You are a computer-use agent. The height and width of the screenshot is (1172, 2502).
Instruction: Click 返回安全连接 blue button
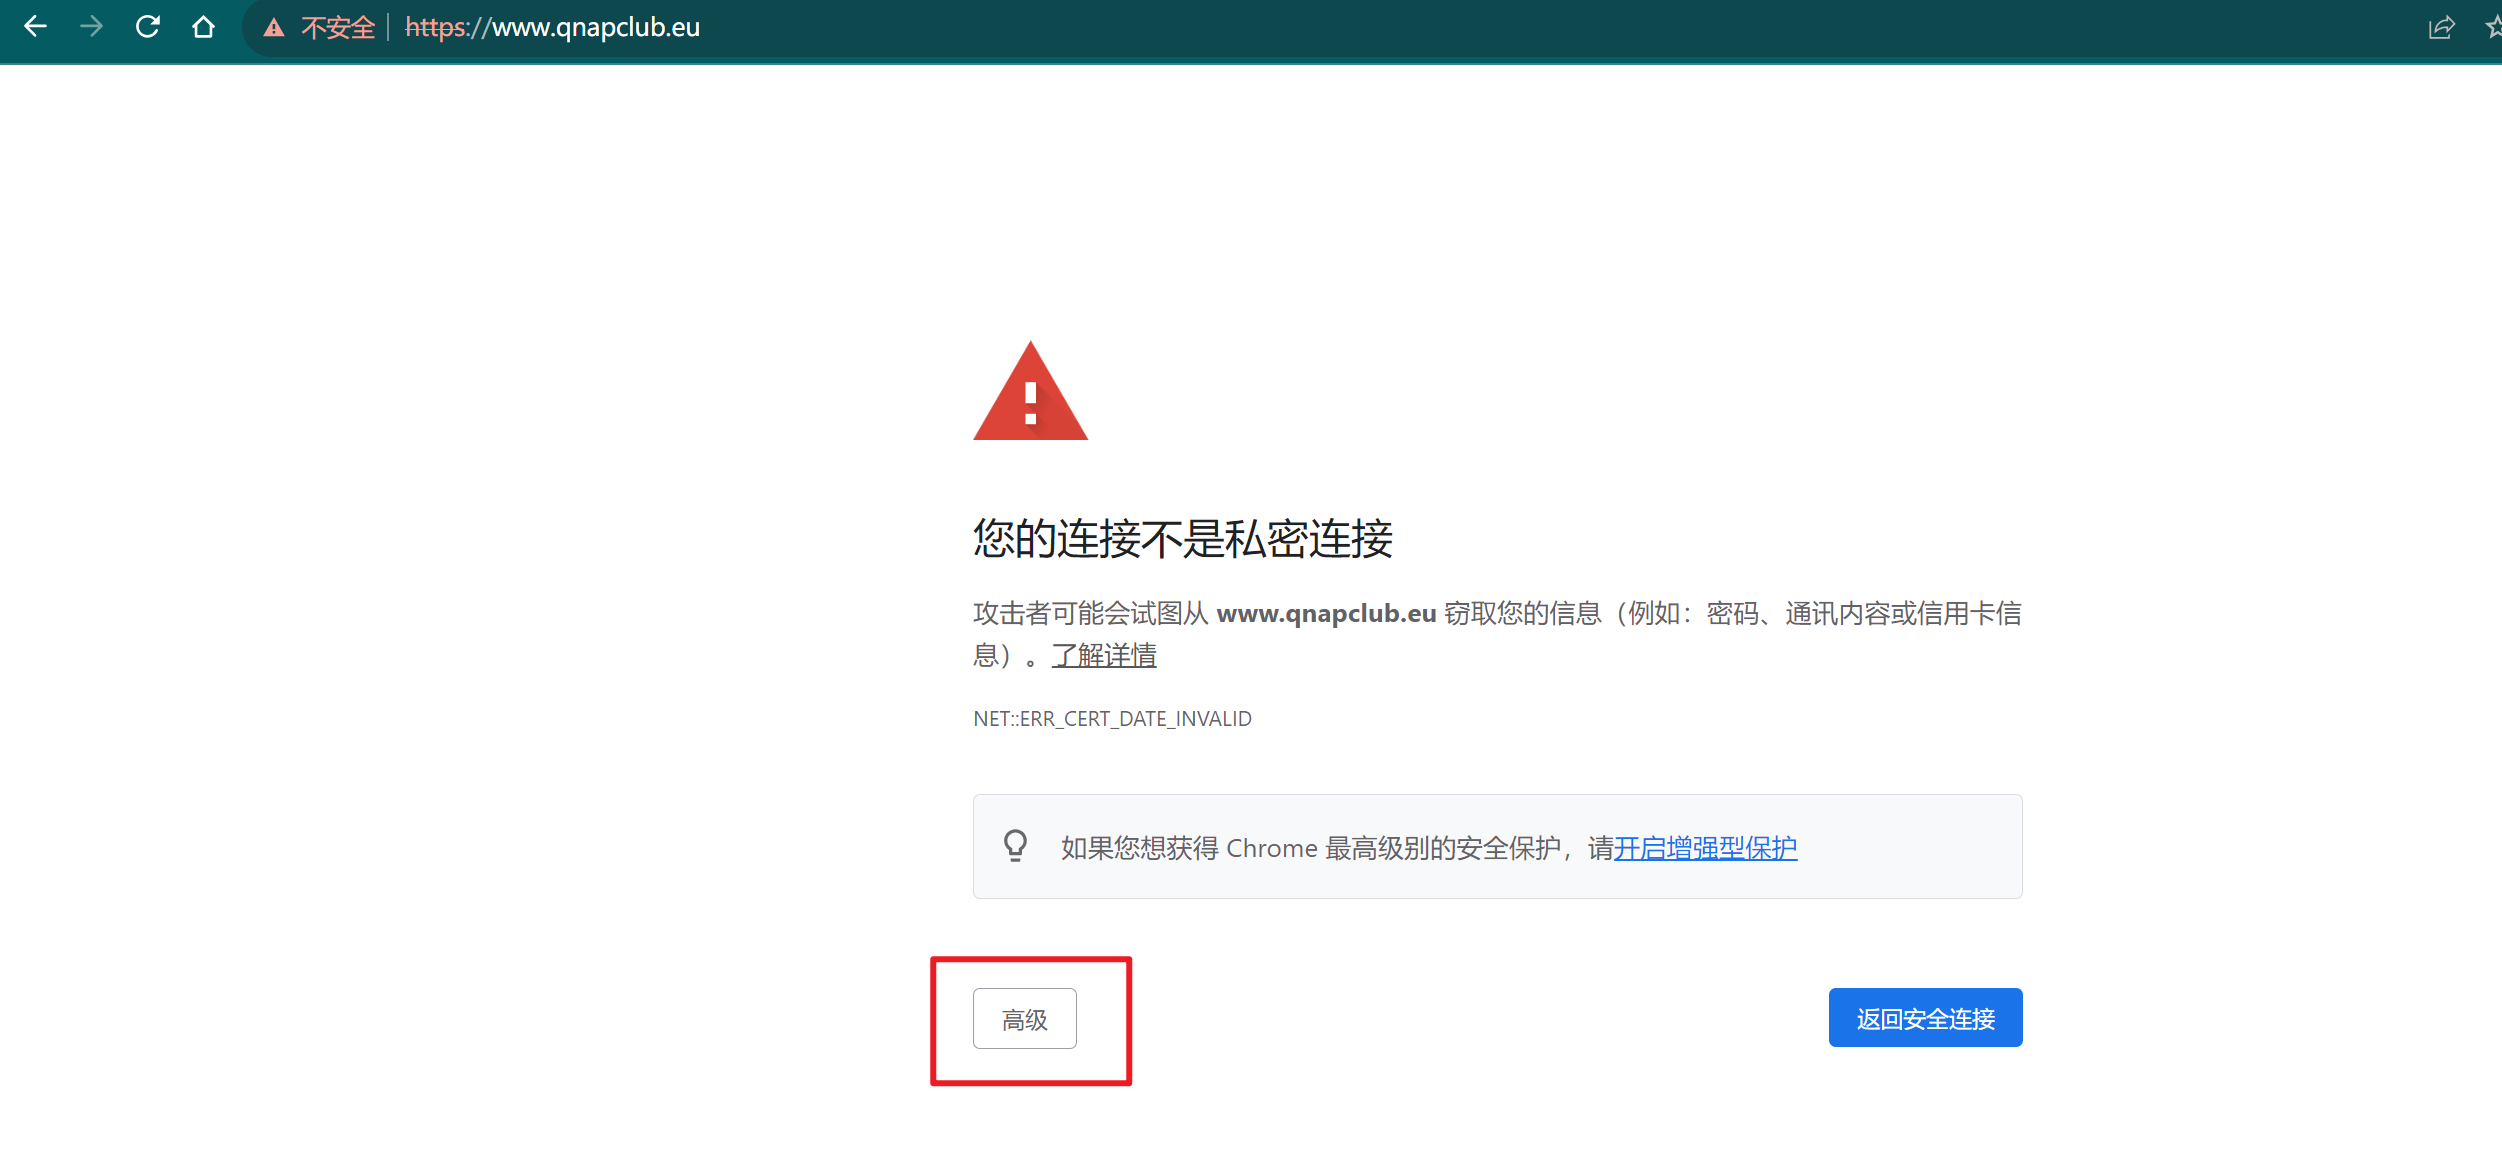pyautogui.click(x=1925, y=1018)
